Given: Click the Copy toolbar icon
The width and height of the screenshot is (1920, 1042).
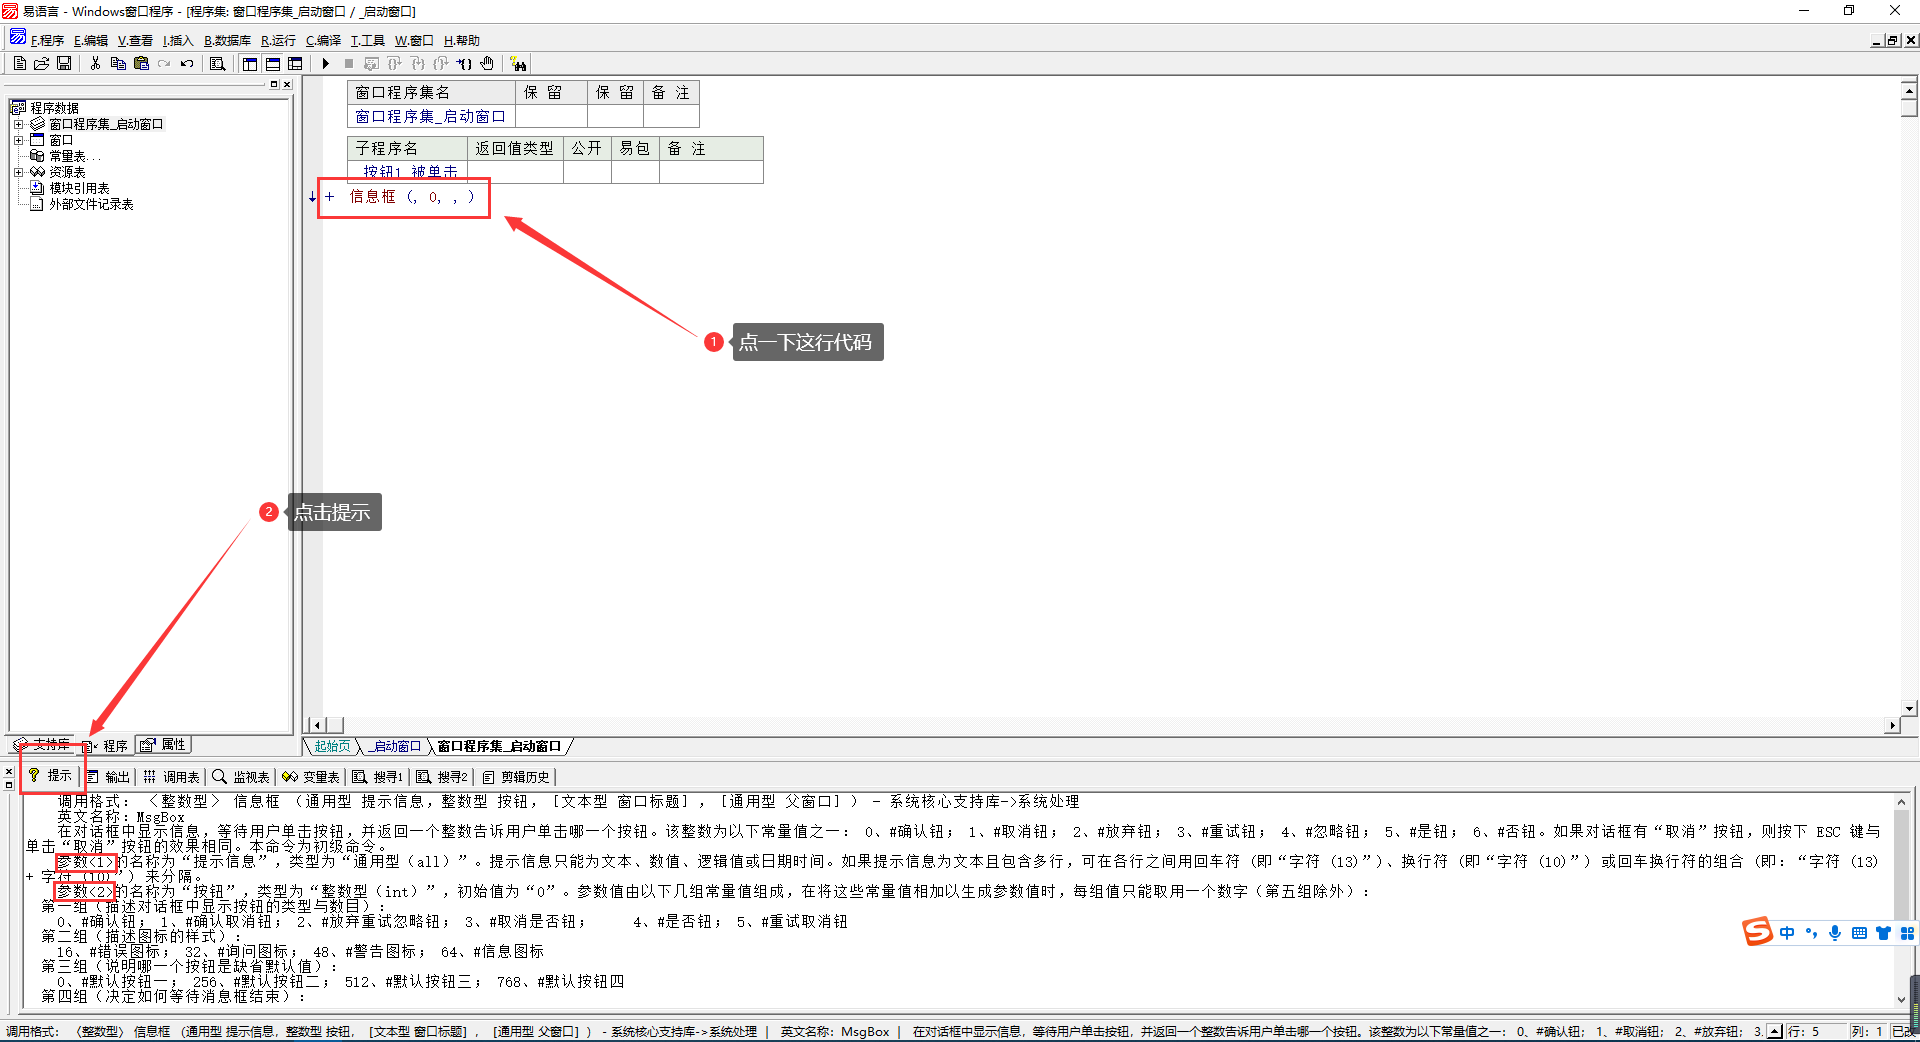Looking at the screenshot, I should [118, 63].
